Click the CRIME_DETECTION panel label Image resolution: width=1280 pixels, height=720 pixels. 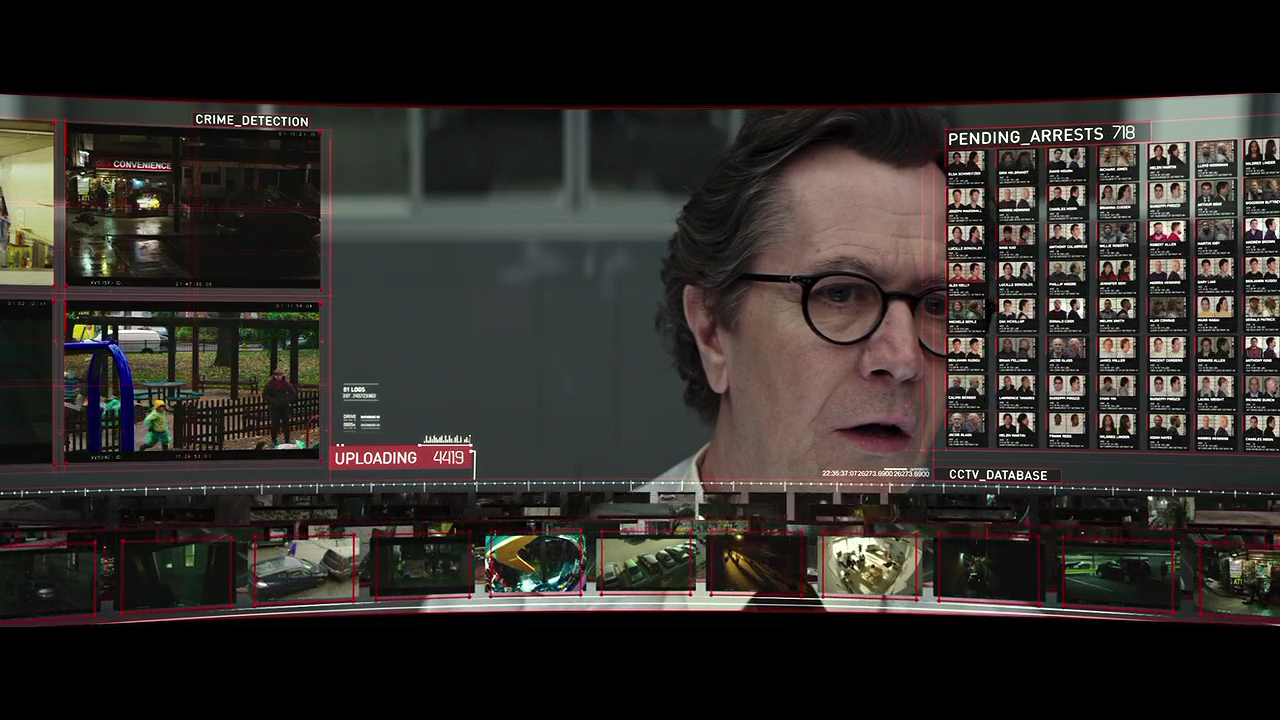pos(252,120)
